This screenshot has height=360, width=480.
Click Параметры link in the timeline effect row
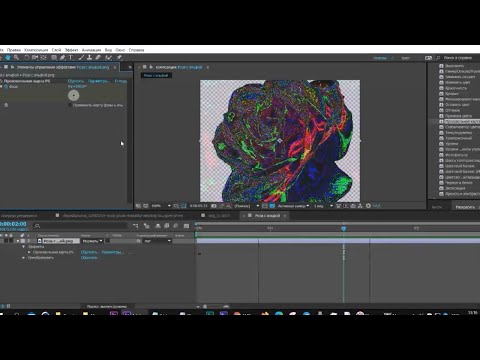pos(112,252)
